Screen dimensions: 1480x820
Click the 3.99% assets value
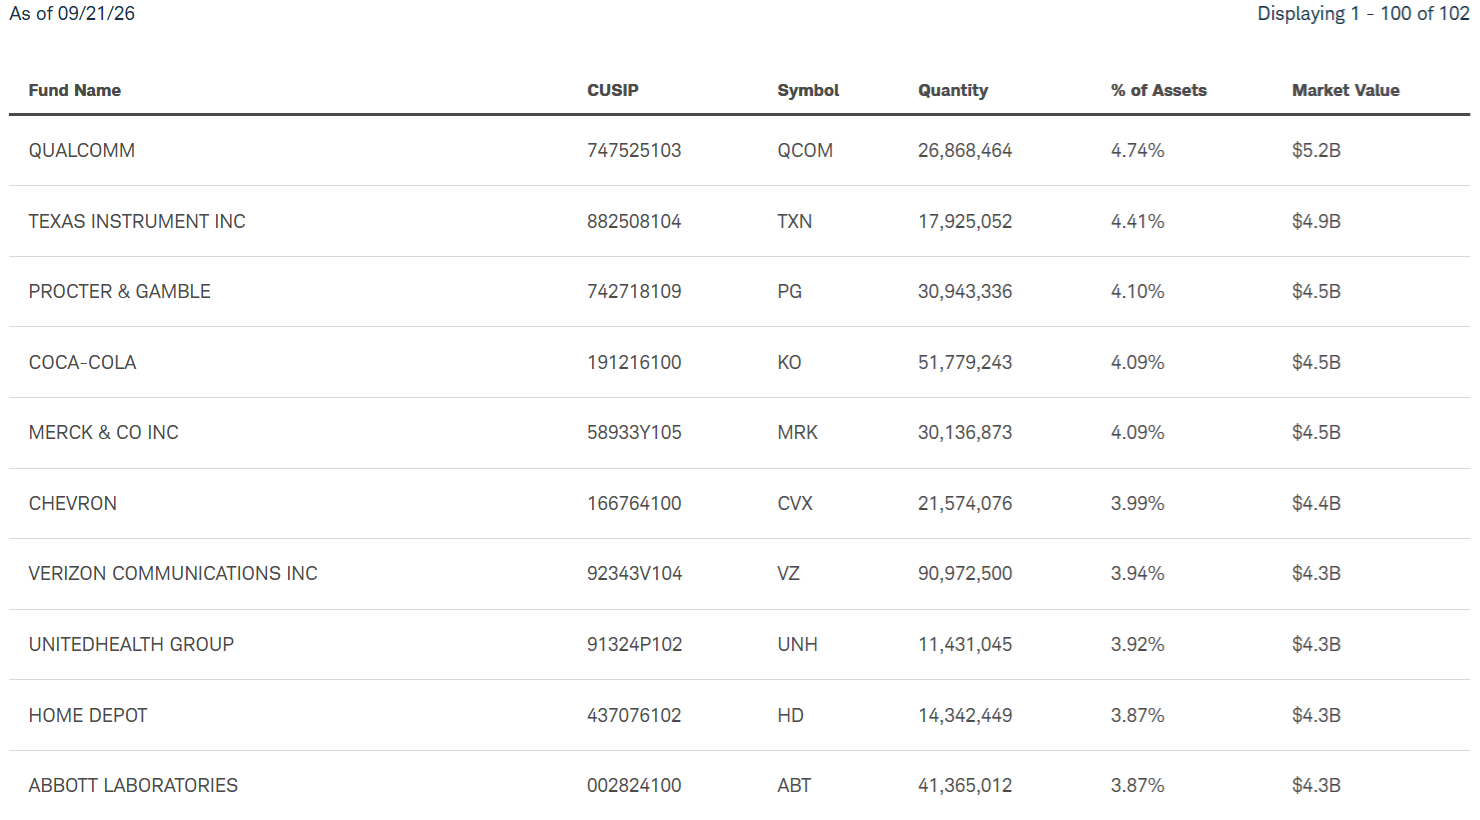[x=1138, y=503]
